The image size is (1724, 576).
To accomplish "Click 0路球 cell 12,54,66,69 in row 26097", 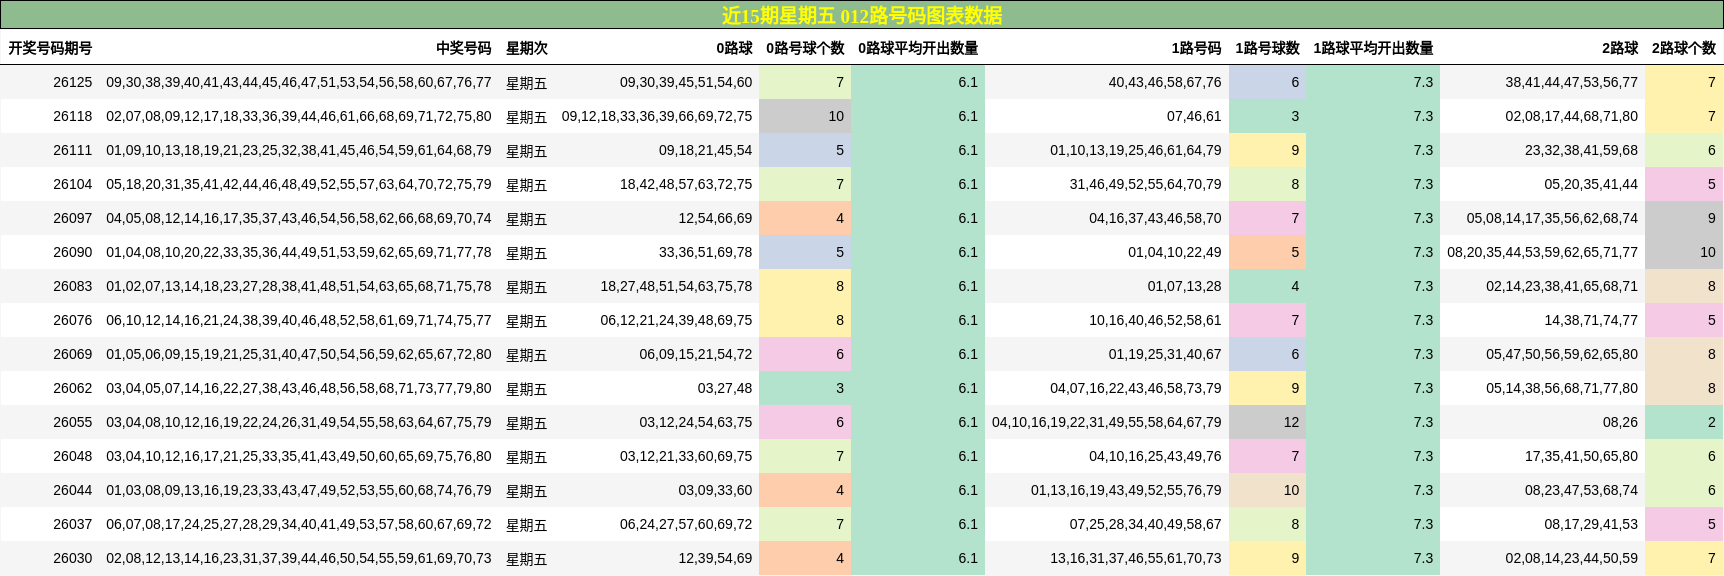I will coord(715,218).
